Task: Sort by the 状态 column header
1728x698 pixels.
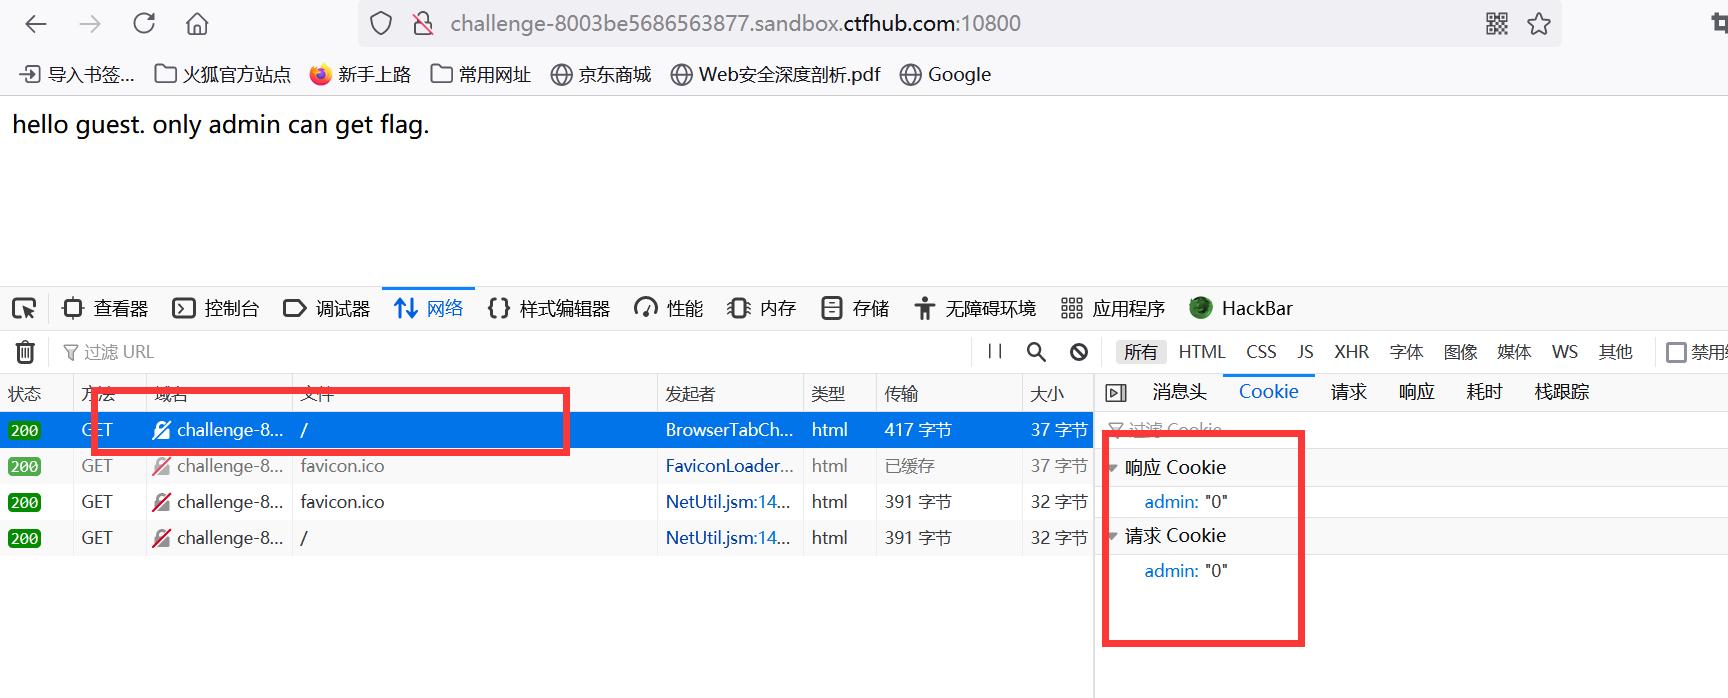Action: pos(36,394)
